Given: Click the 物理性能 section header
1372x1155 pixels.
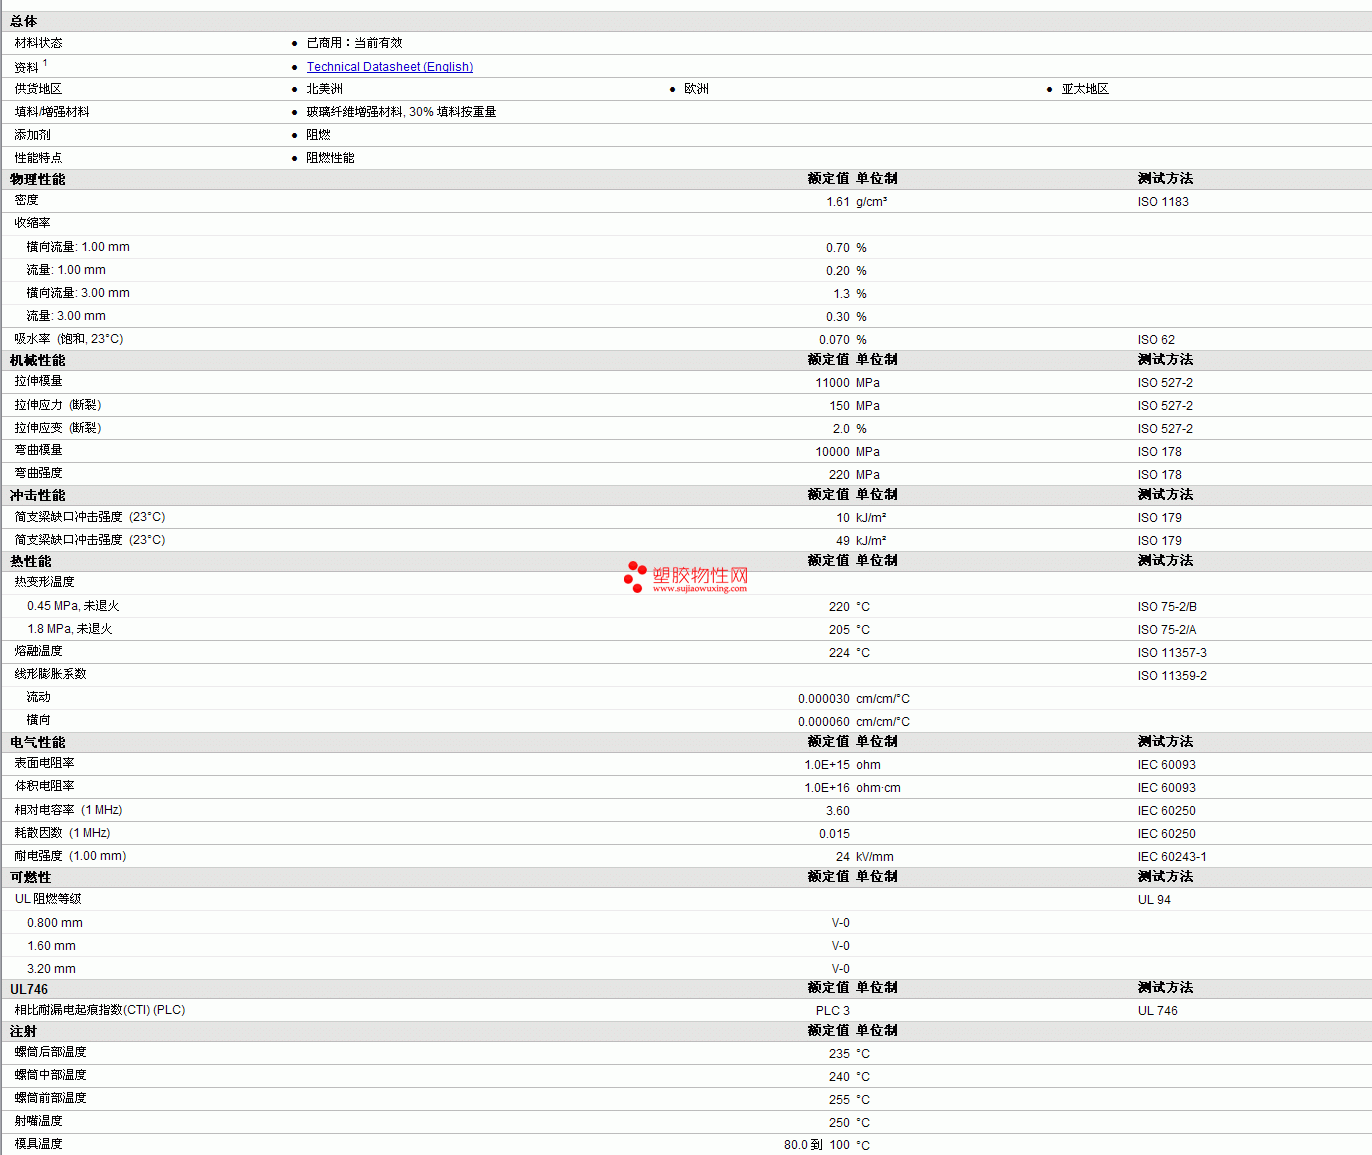Looking at the screenshot, I should click(x=38, y=180).
